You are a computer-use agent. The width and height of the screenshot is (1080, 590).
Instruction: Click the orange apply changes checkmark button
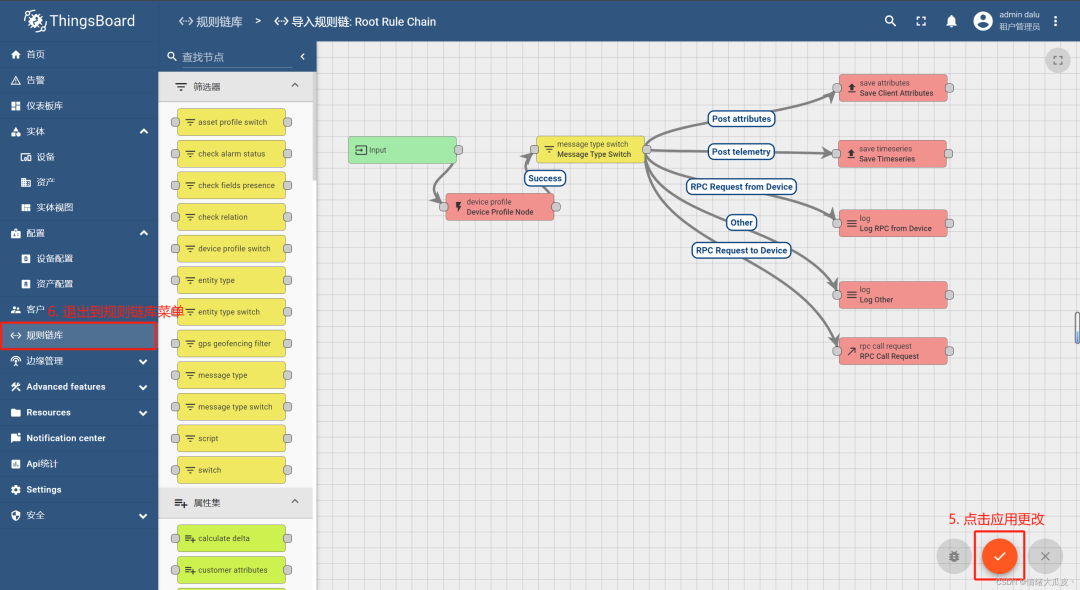(999, 556)
